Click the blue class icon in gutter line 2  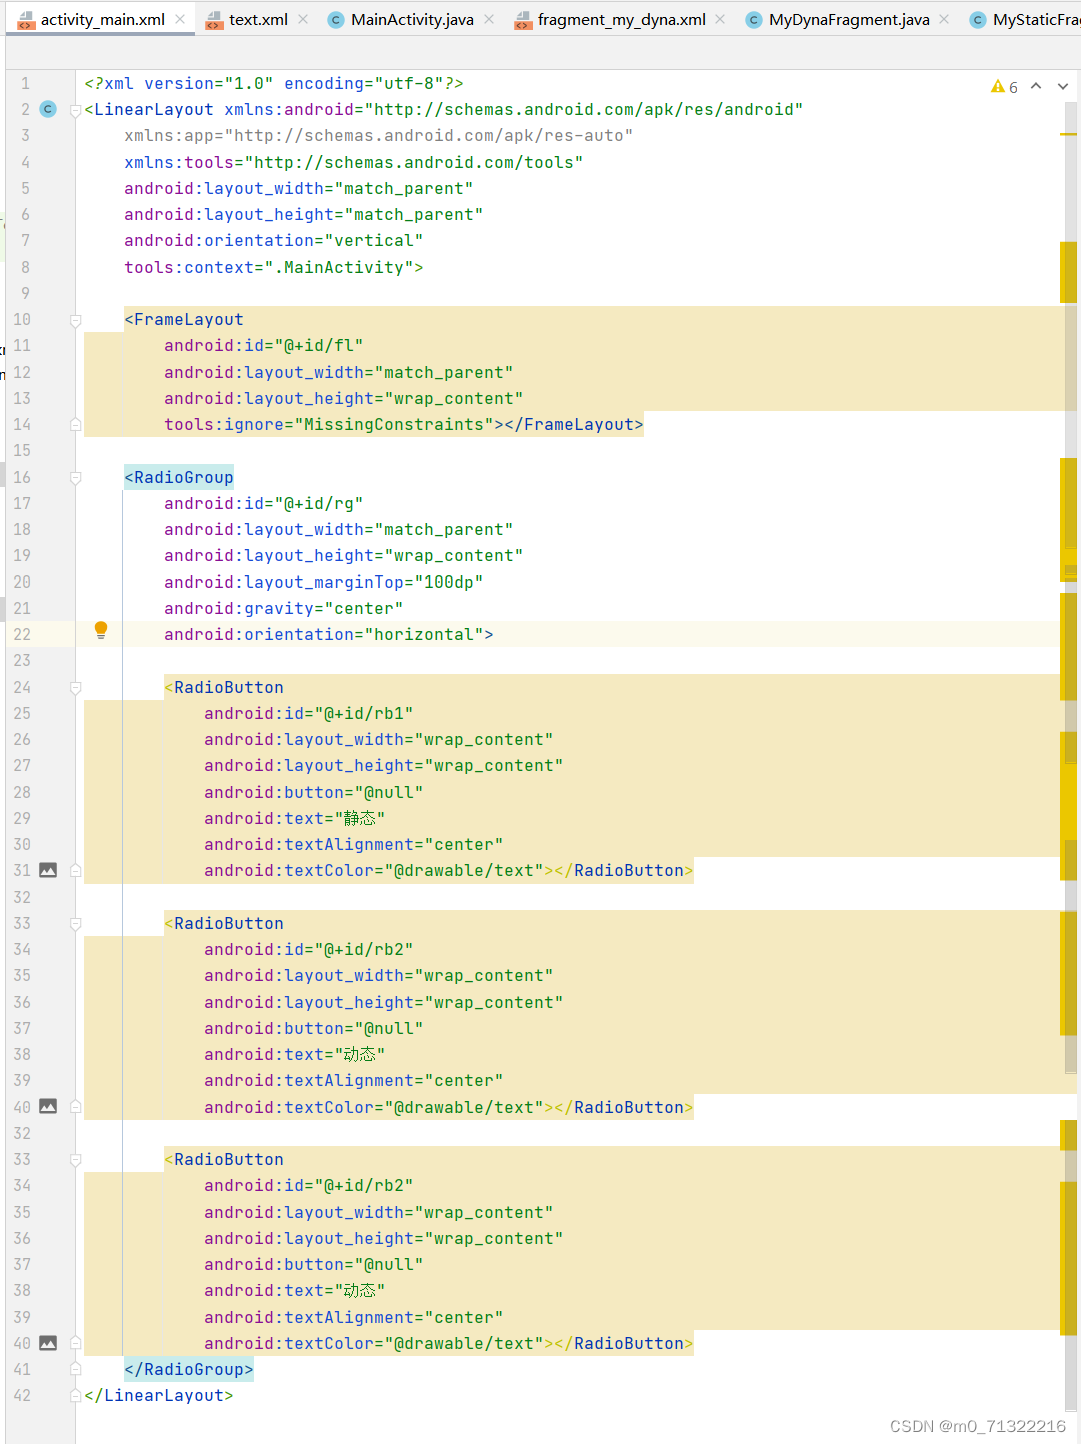tap(47, 109)
